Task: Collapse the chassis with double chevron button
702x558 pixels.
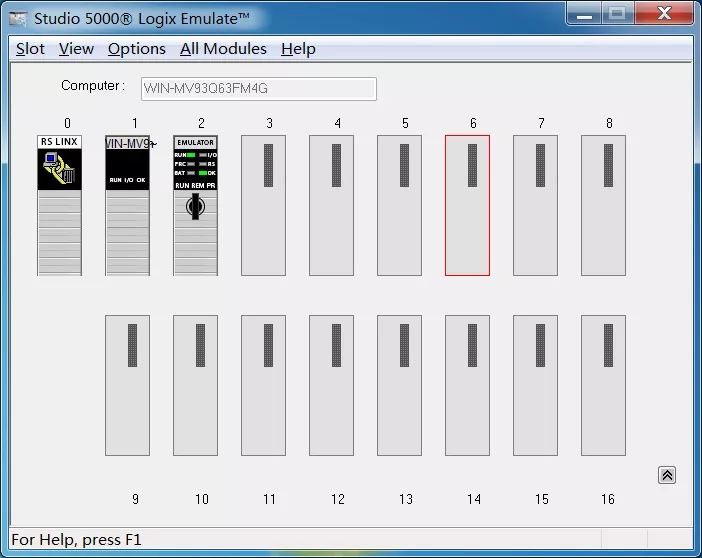Action: (667, 475)
